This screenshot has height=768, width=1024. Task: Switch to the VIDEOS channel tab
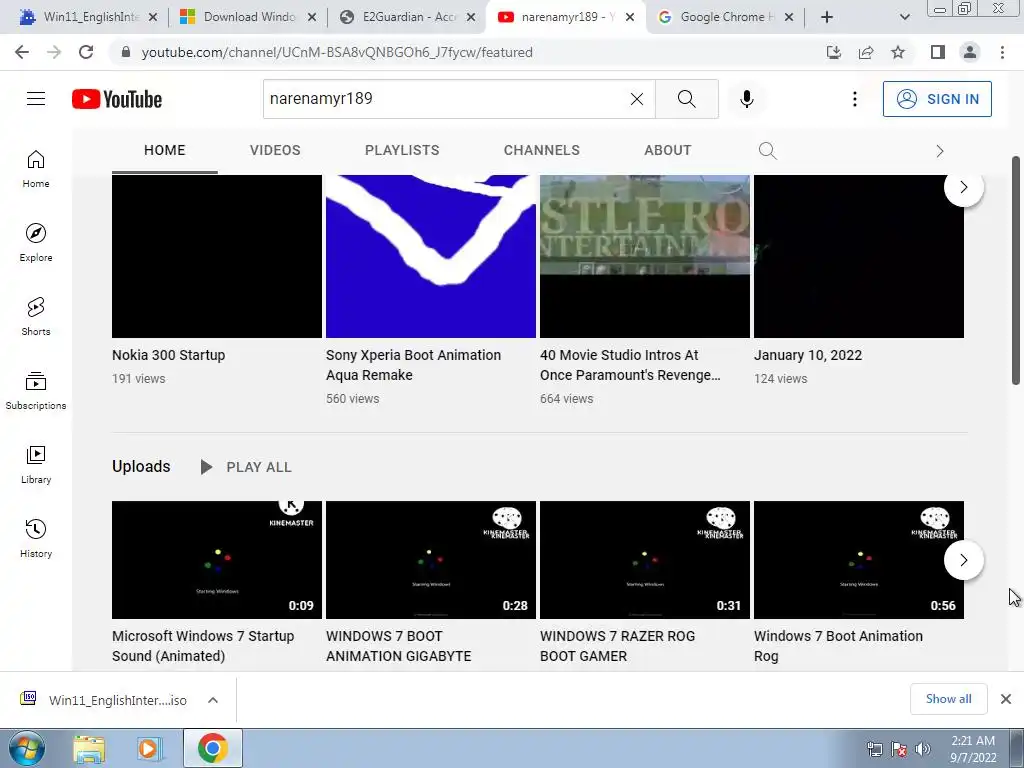coord(275,150)
